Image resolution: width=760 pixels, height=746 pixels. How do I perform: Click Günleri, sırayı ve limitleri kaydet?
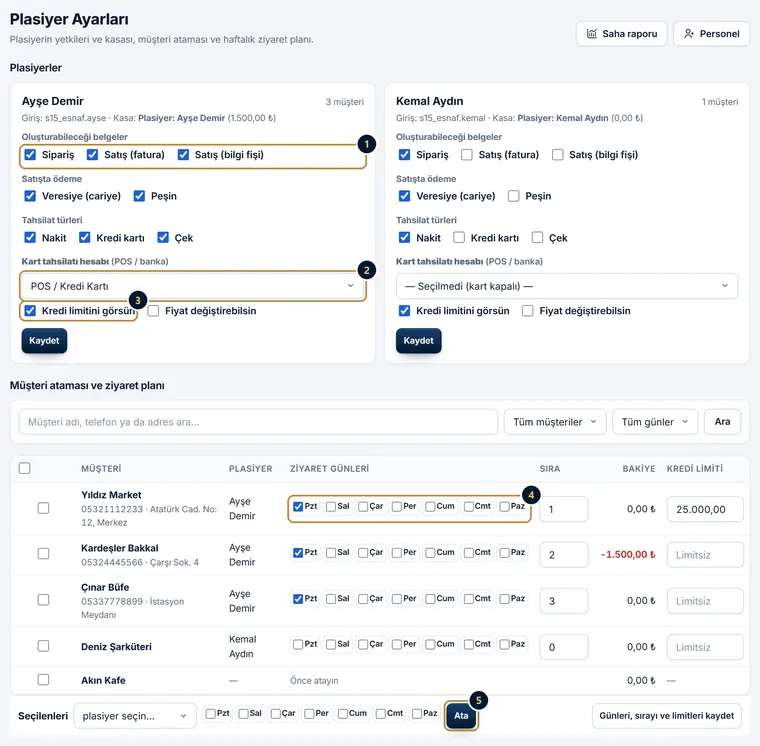point(666,716)
